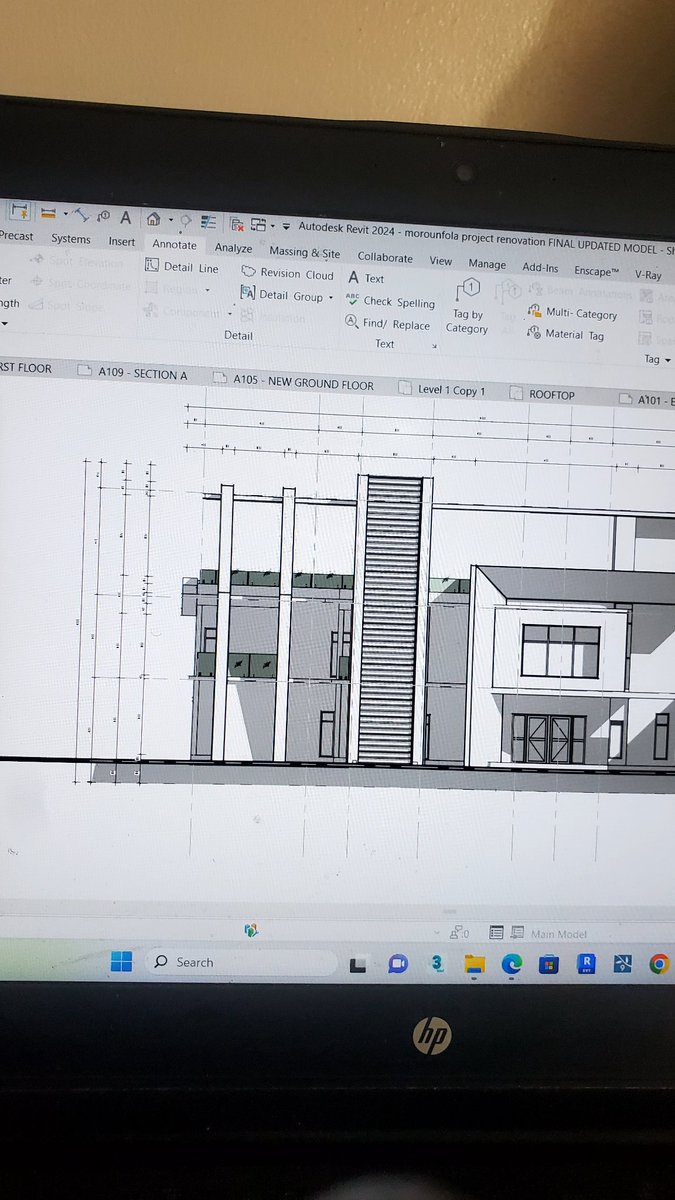The image size is (675, 1200).
Task: Switch to Revit app on taskbar
Action: 588,964
